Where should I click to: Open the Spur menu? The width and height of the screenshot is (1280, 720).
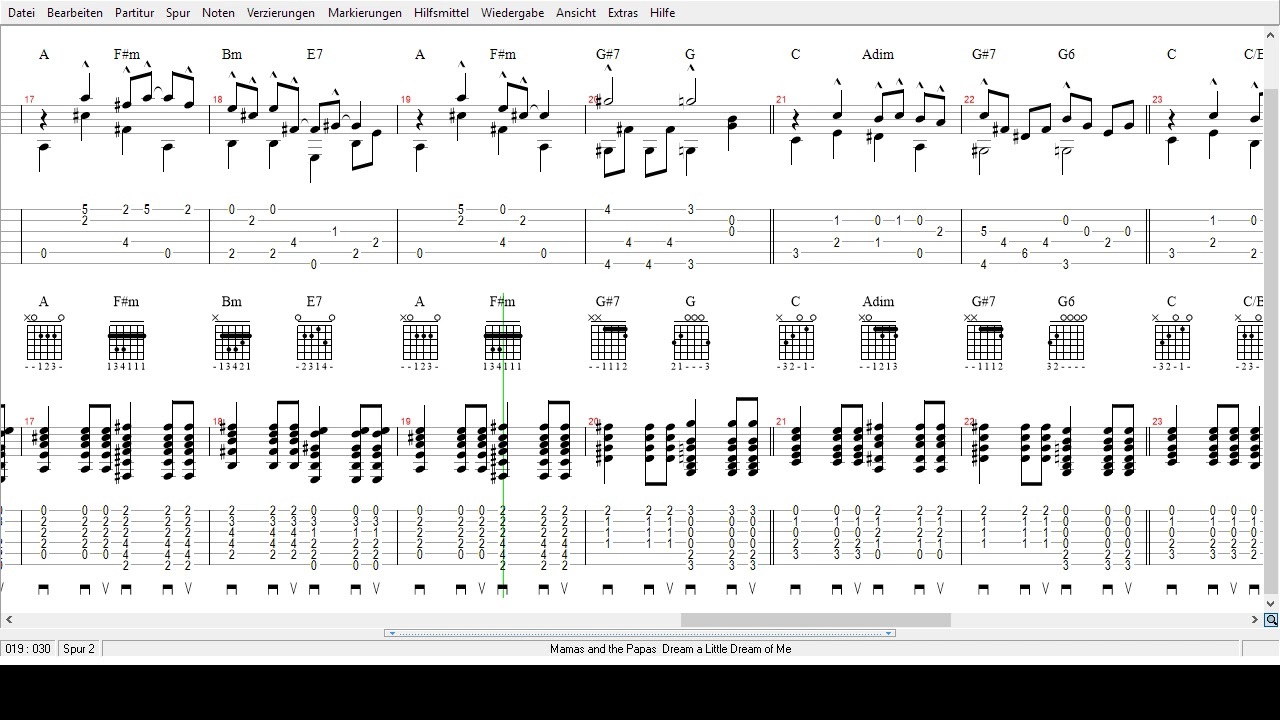[178, 13]
